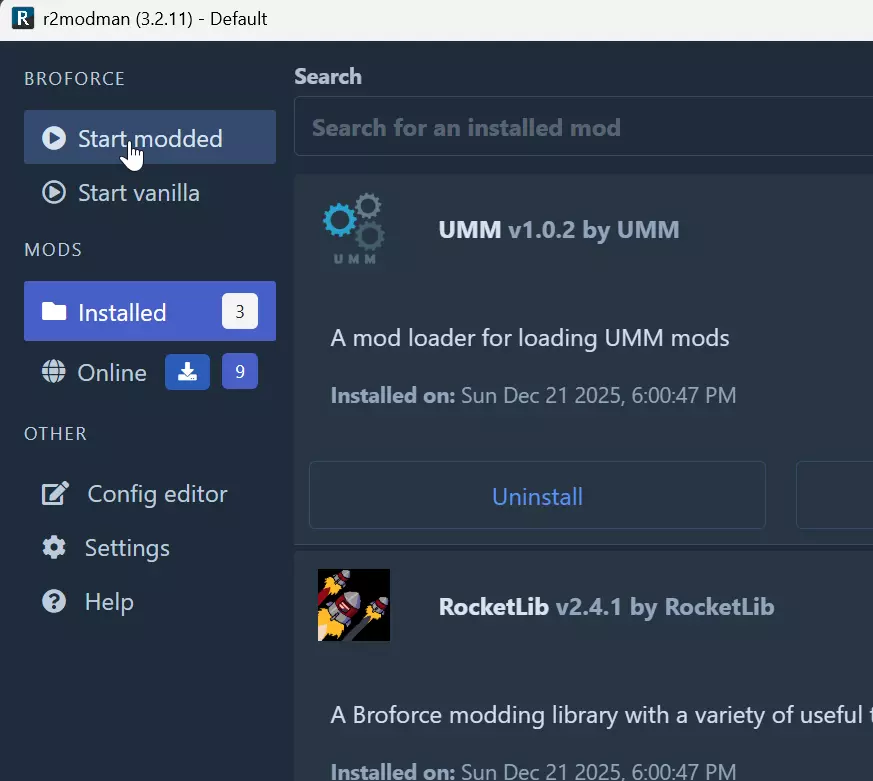Uninstall the UMM mod

(537, 495)
